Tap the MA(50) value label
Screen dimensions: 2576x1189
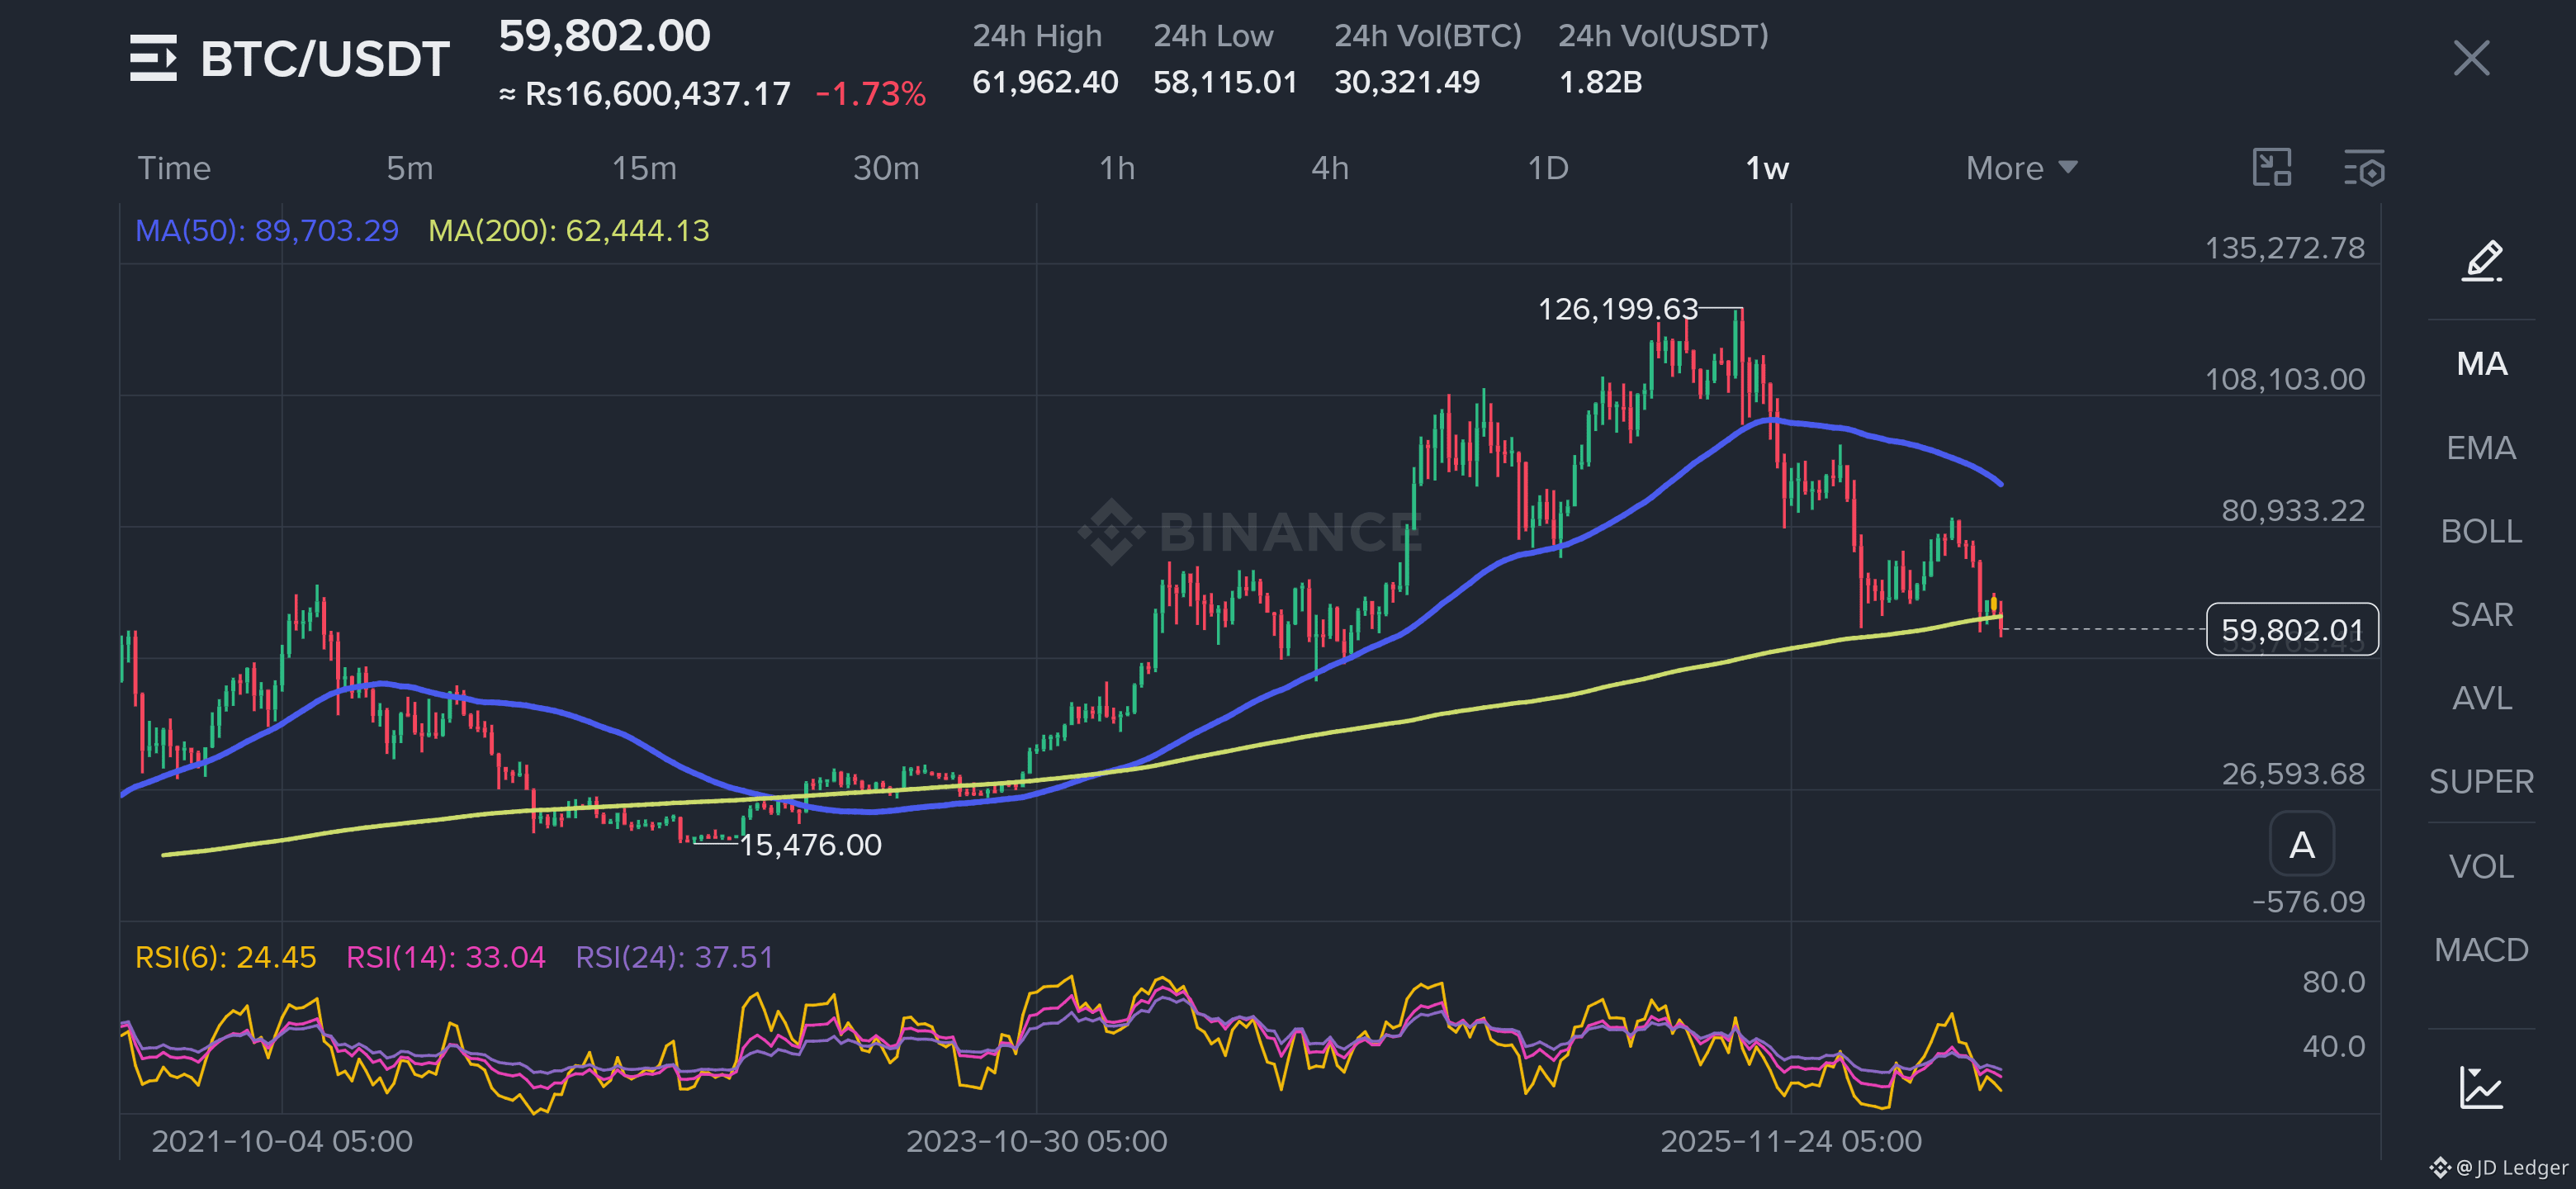[x=267, y=231]
